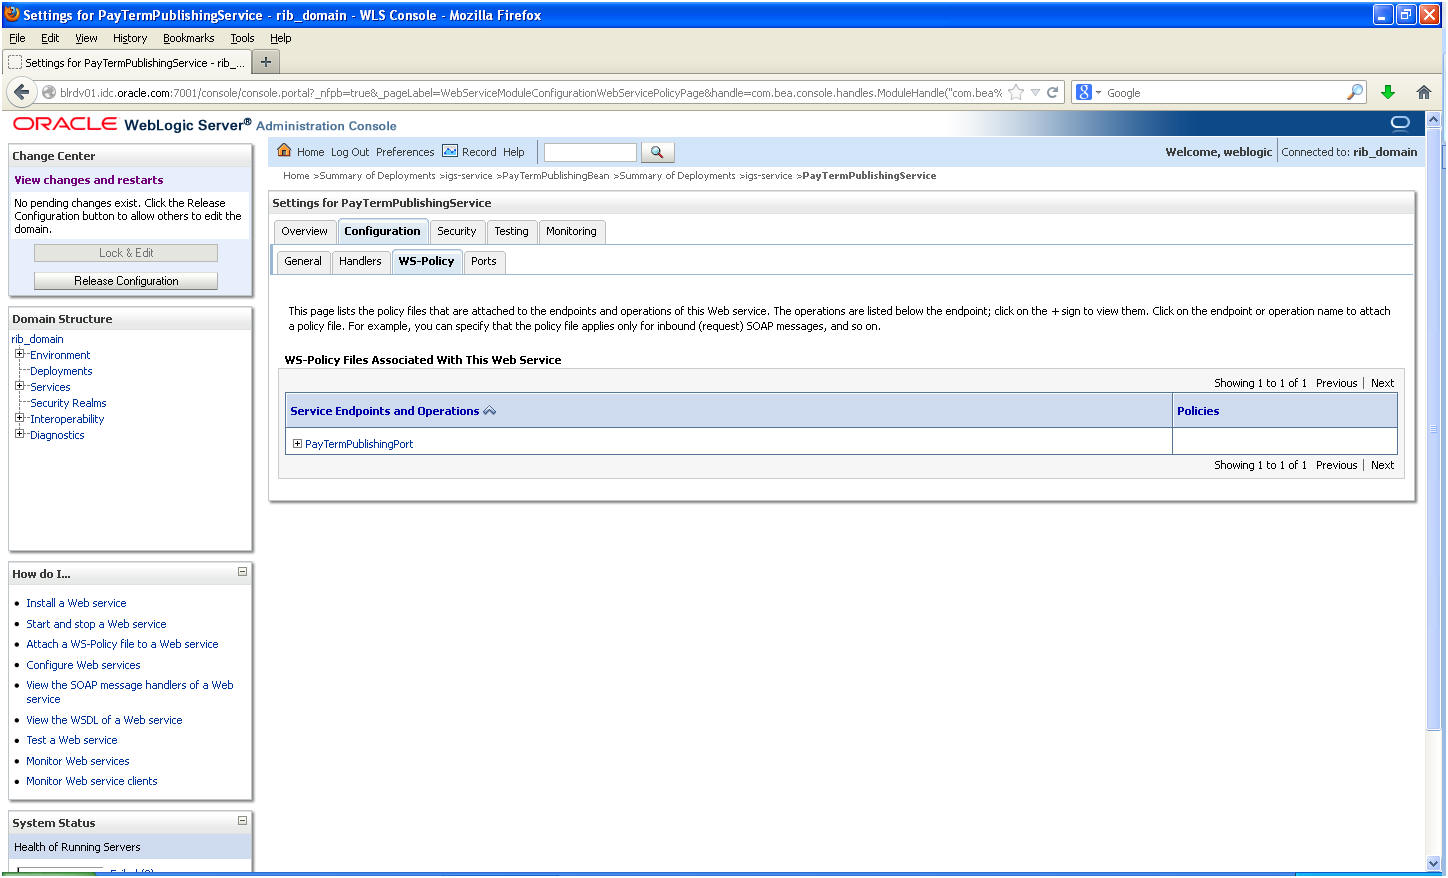Click Previous below the policy table

[1336, 465]
